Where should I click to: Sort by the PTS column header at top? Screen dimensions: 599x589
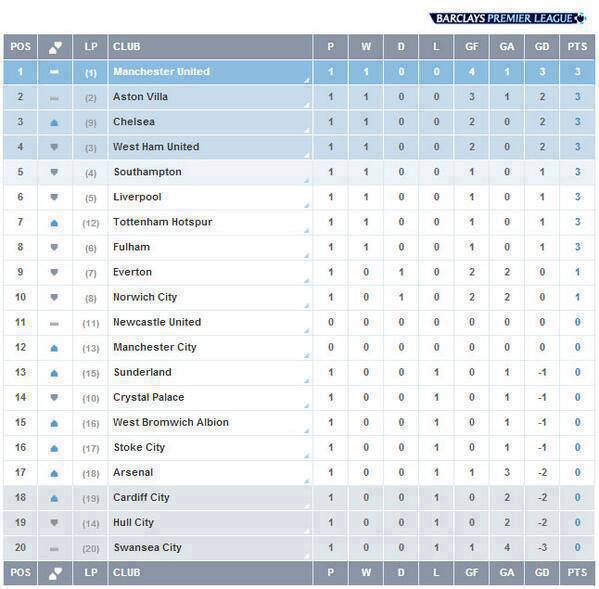click(577, 47)
